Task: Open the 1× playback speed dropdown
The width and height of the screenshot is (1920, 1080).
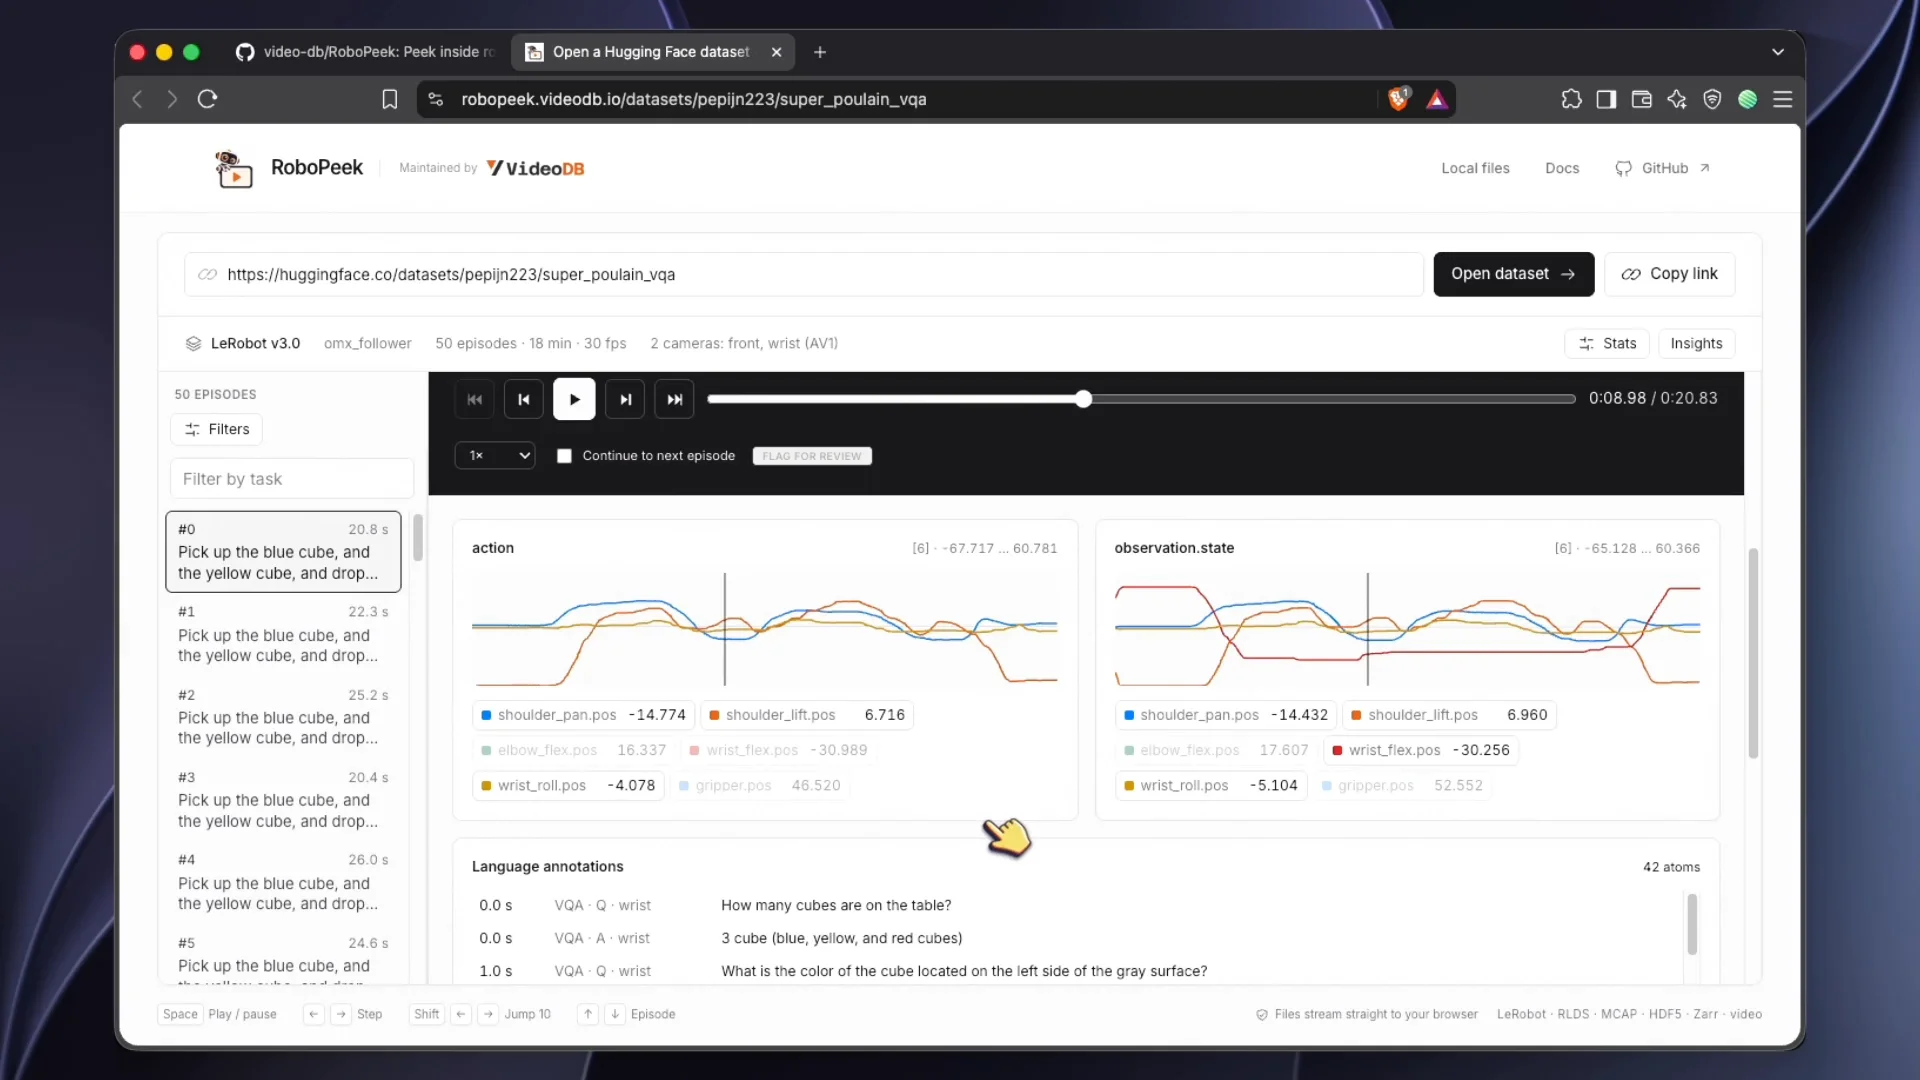Action: 495,456
